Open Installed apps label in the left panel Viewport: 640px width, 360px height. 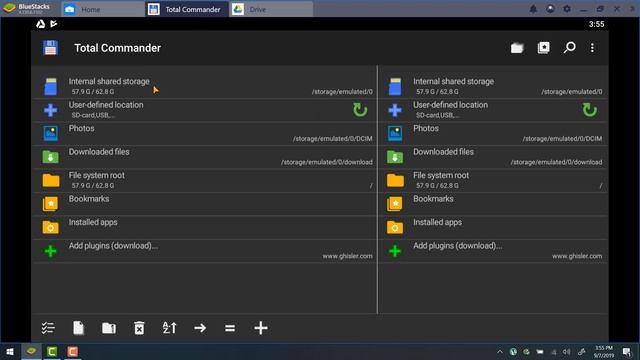93,222
